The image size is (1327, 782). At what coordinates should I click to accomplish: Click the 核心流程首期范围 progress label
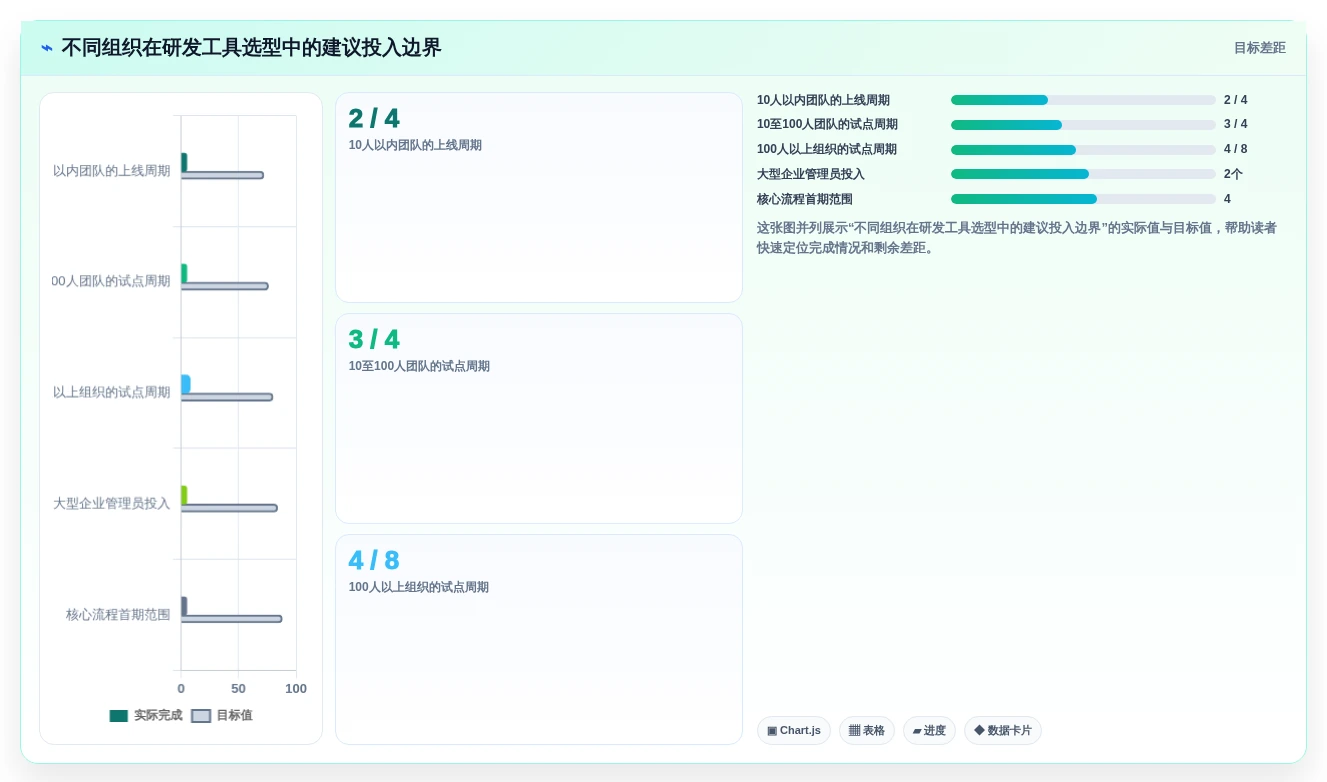(x=805, y=199)
